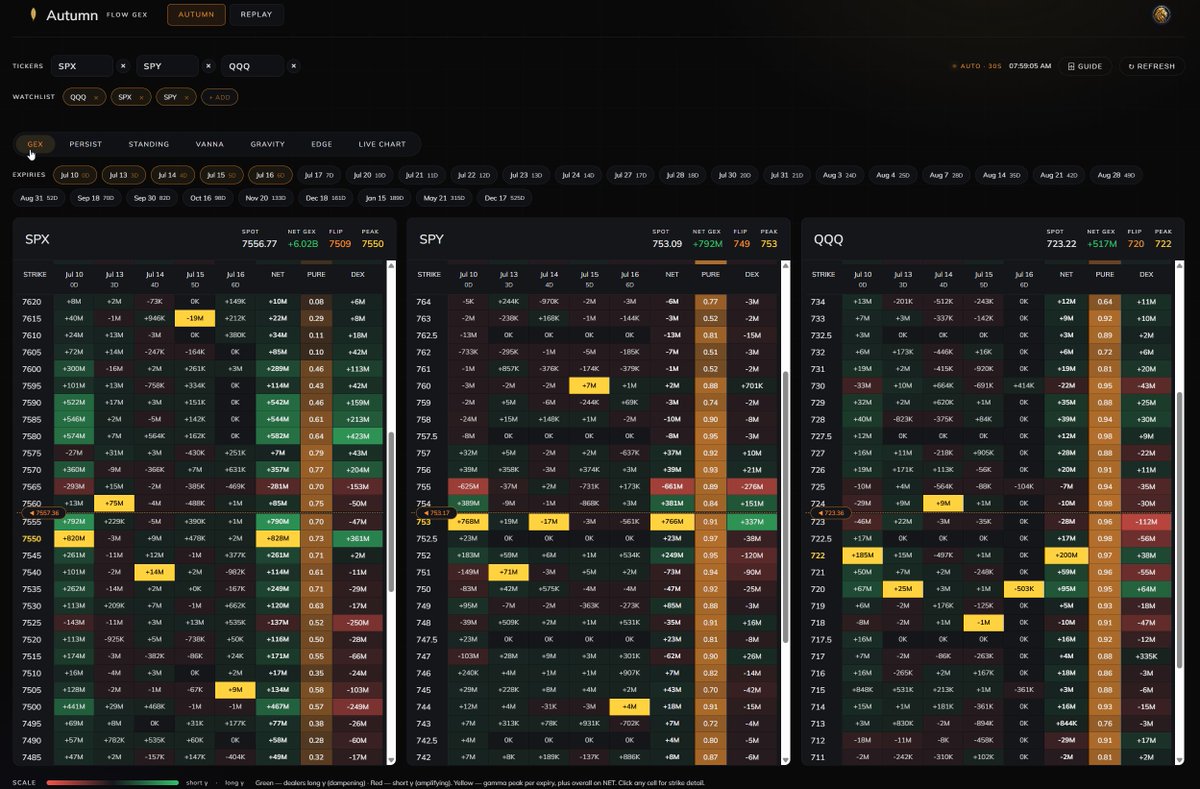Image resolution: width=1200 pixels, height=789 pixels.
Task: Open the Guide button
Action: tap(1085, 66)
